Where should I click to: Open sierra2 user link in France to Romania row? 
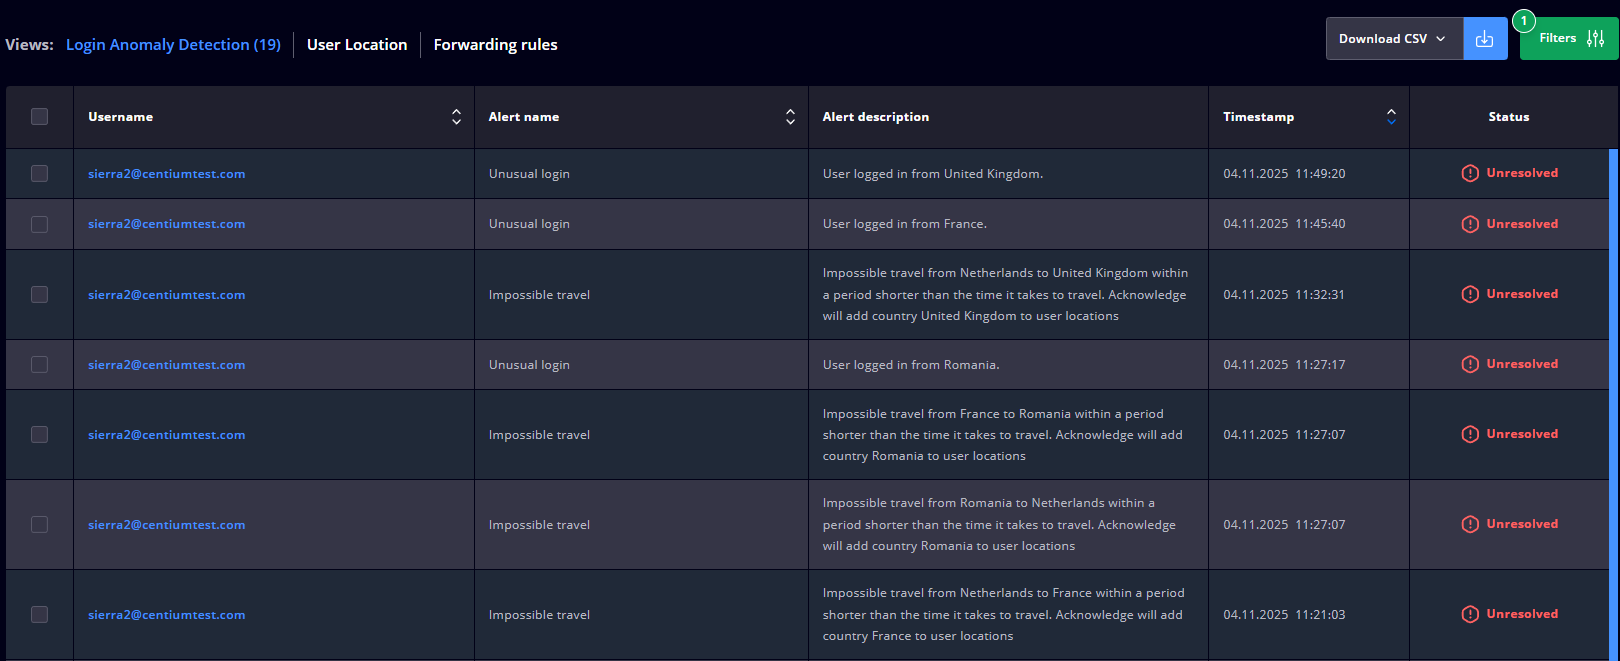(x=166, y=435)
